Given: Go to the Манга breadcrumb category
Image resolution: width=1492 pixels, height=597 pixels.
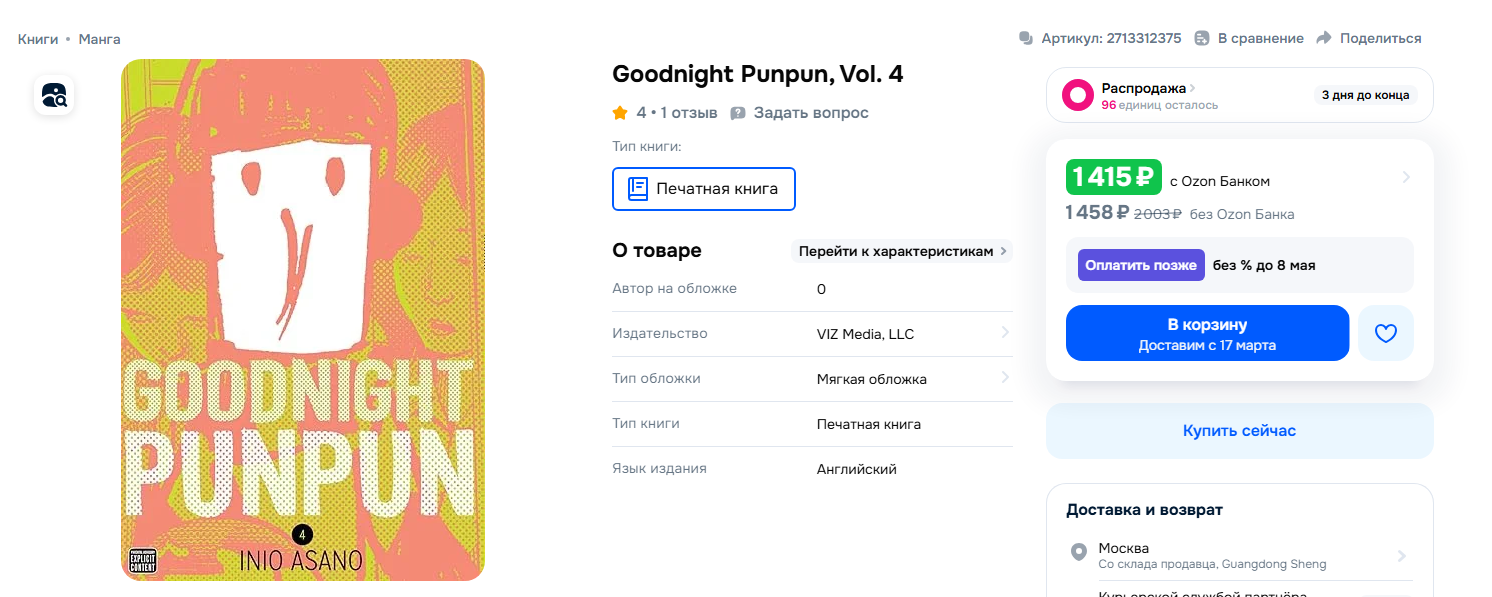Looking at the screenshot, I should [99, 39].
